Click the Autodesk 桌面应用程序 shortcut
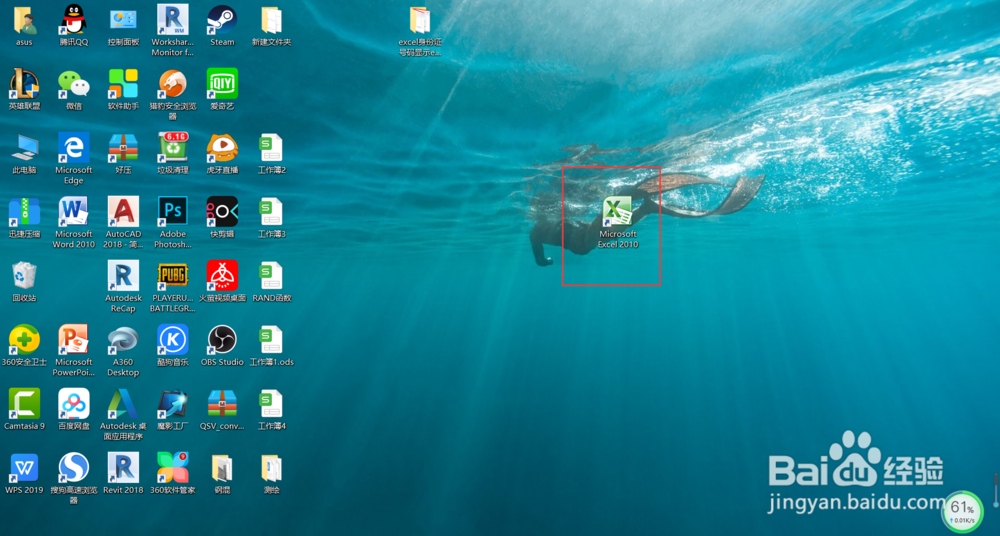Image resolution: width=1000 pixels, height=536 pixels. pyautogui.click(x=123, y=413)
